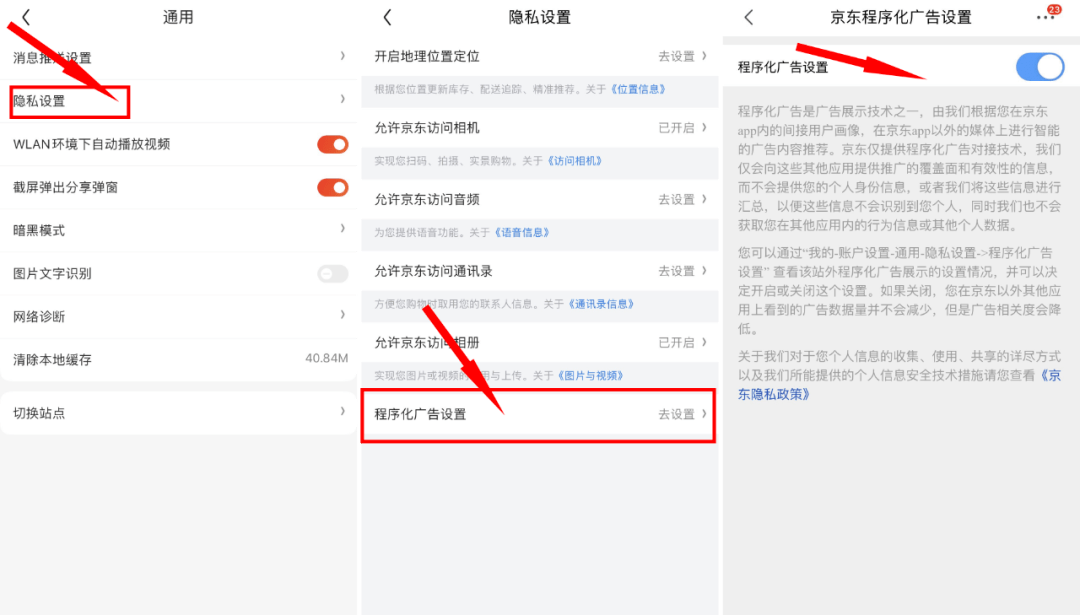
Task: Open the three-dot more menu with badge
Action: pyautogui.click(x=1046, y=17)
